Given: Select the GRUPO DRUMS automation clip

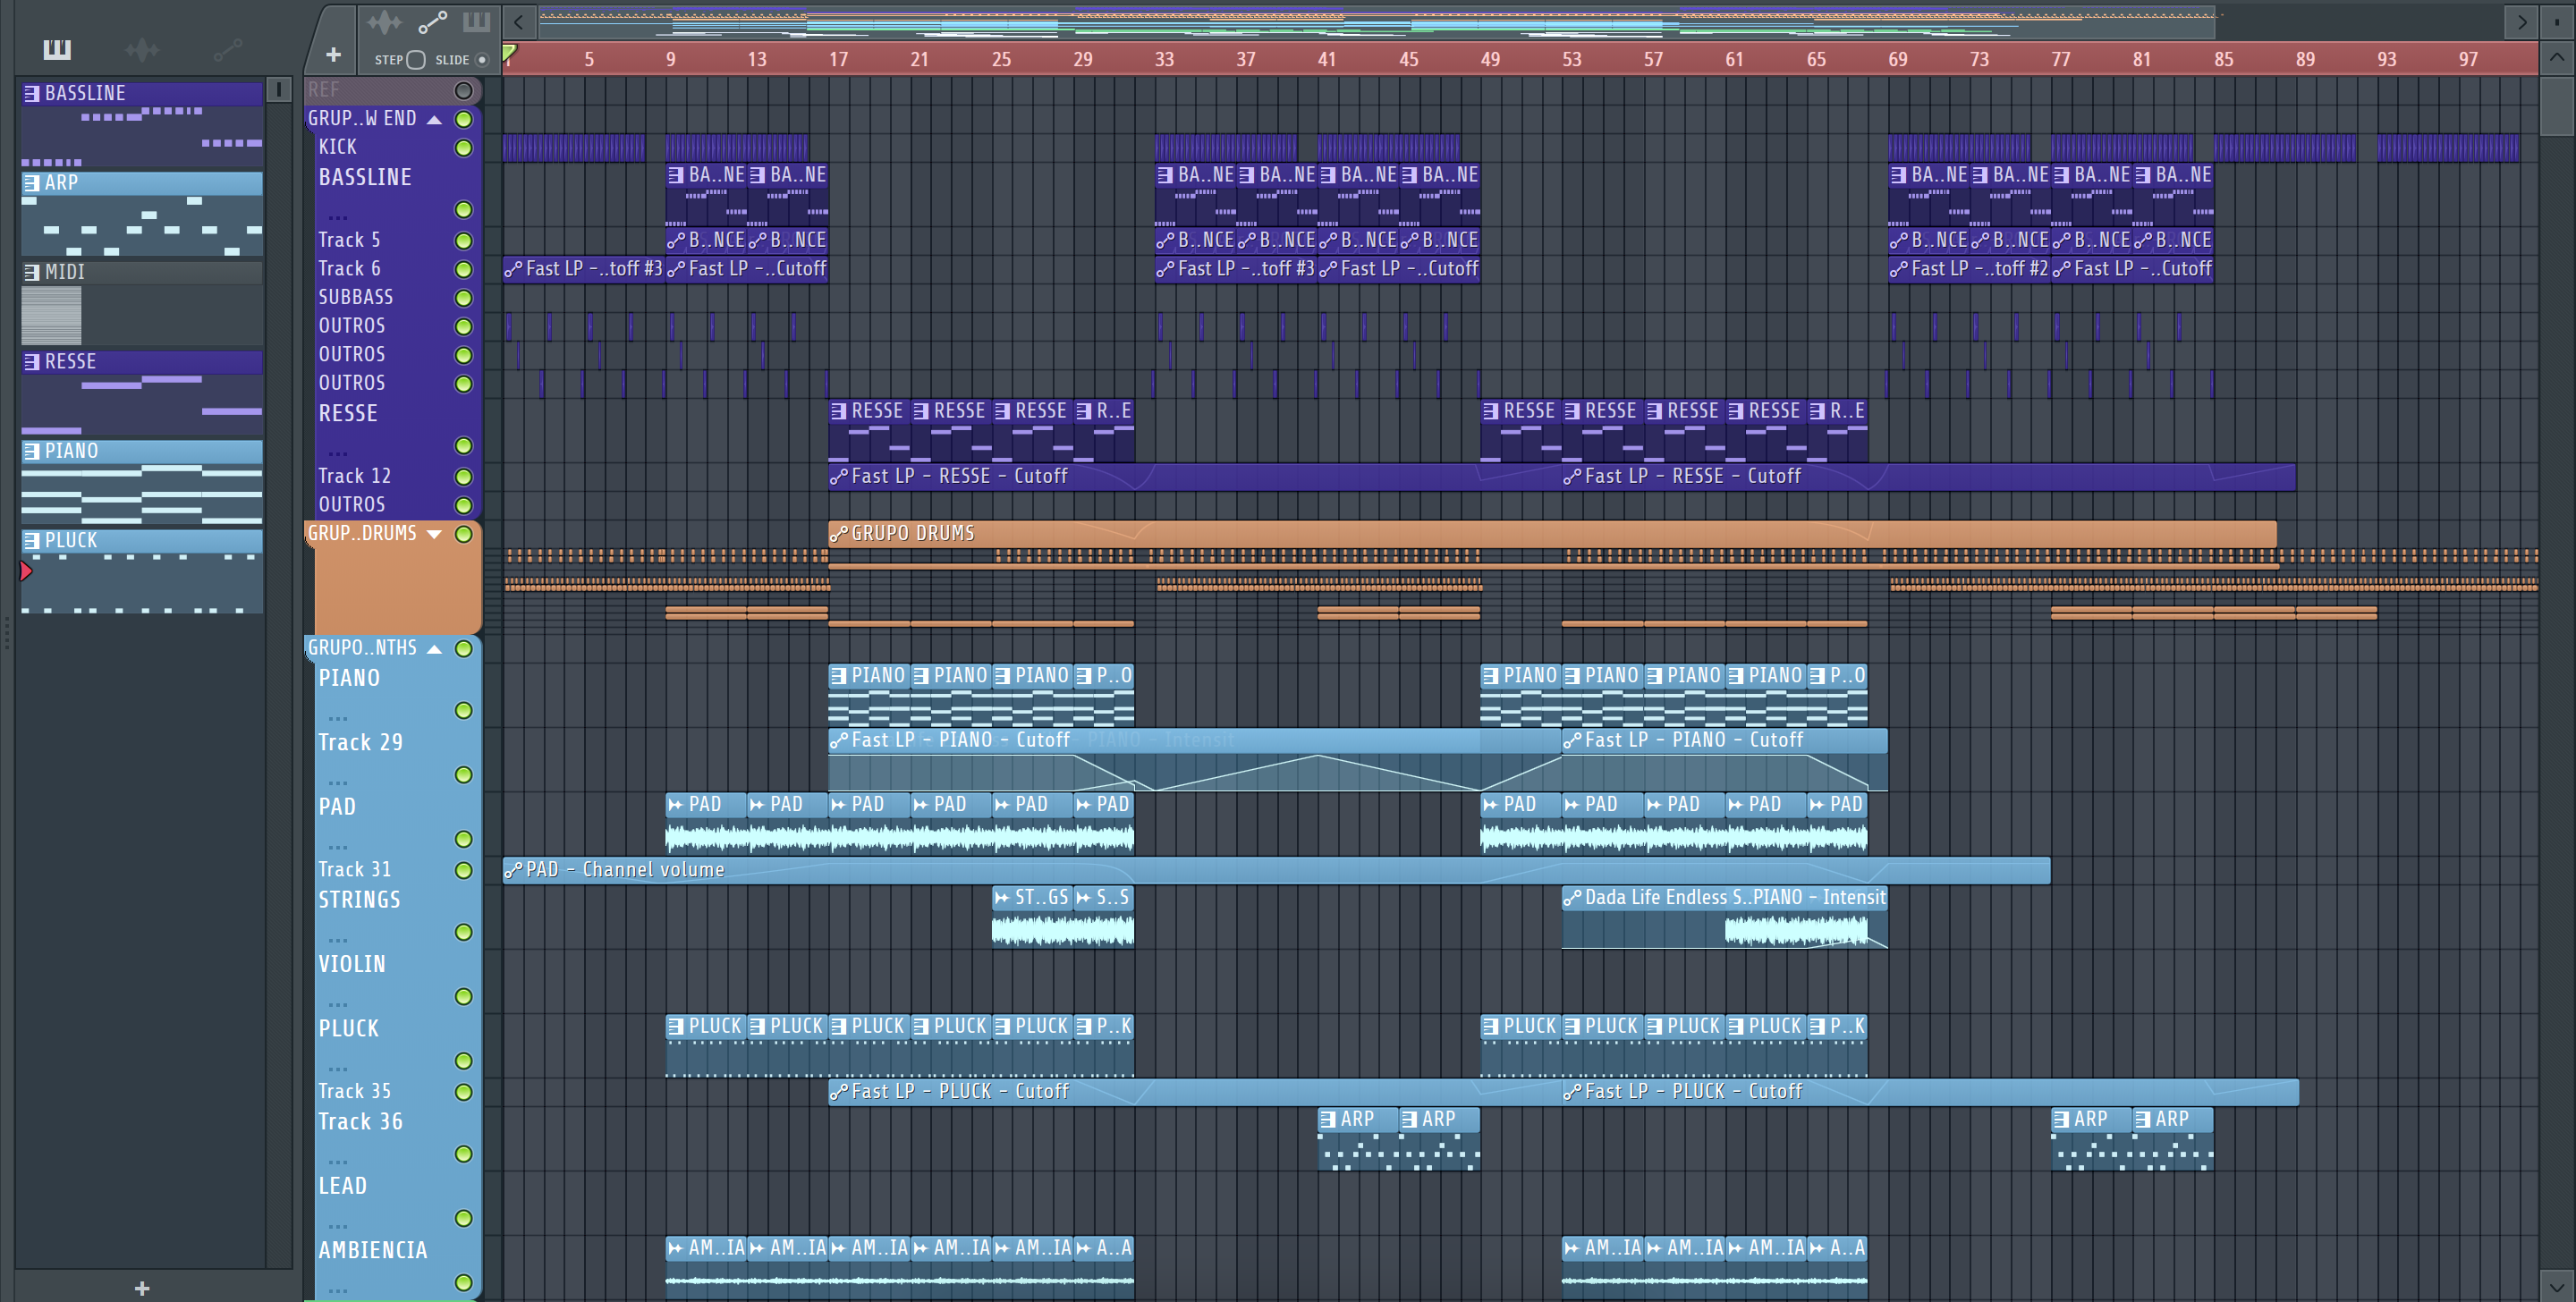Looking at the screenshot, I should [x=1552, y=533].
